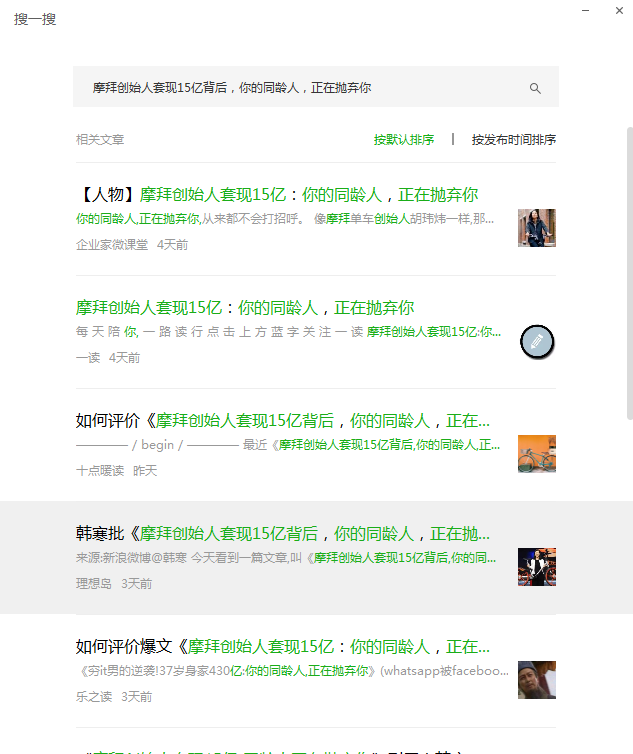Click source name 一读
The image size is (633, 754).
pyautogui.click(x=88, y=358)
